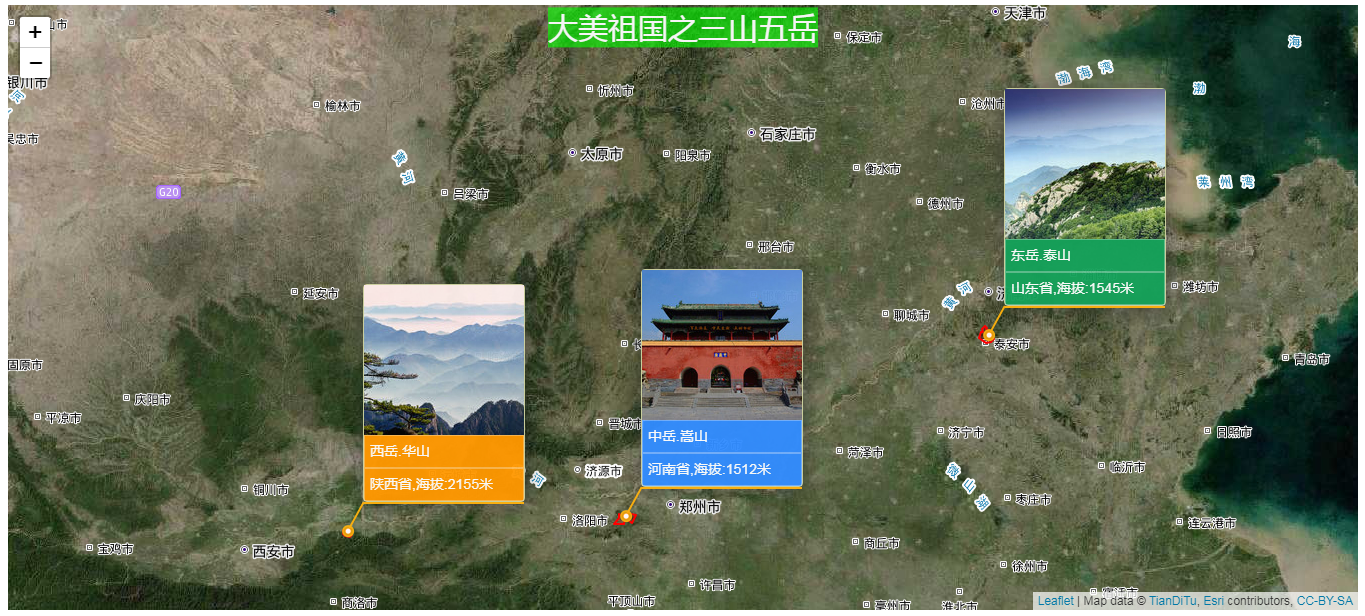Click the 连云港市 city label
The image size is (1365, 616).
(x=1212, y=523)
